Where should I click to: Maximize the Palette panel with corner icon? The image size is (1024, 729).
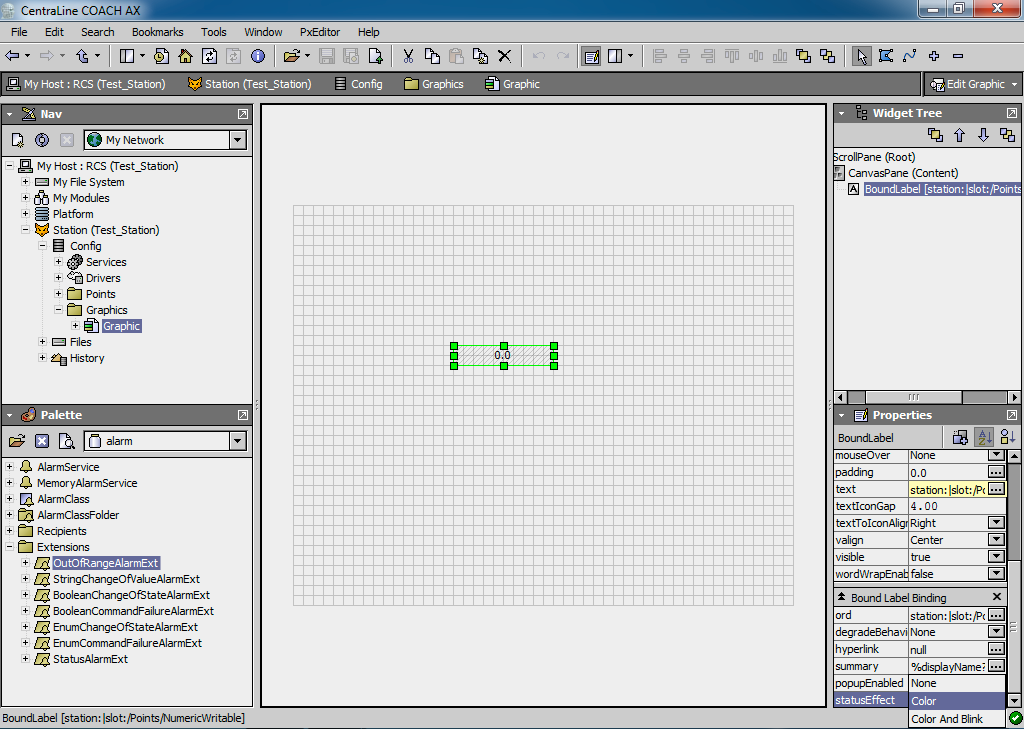[x=243, y=415]
